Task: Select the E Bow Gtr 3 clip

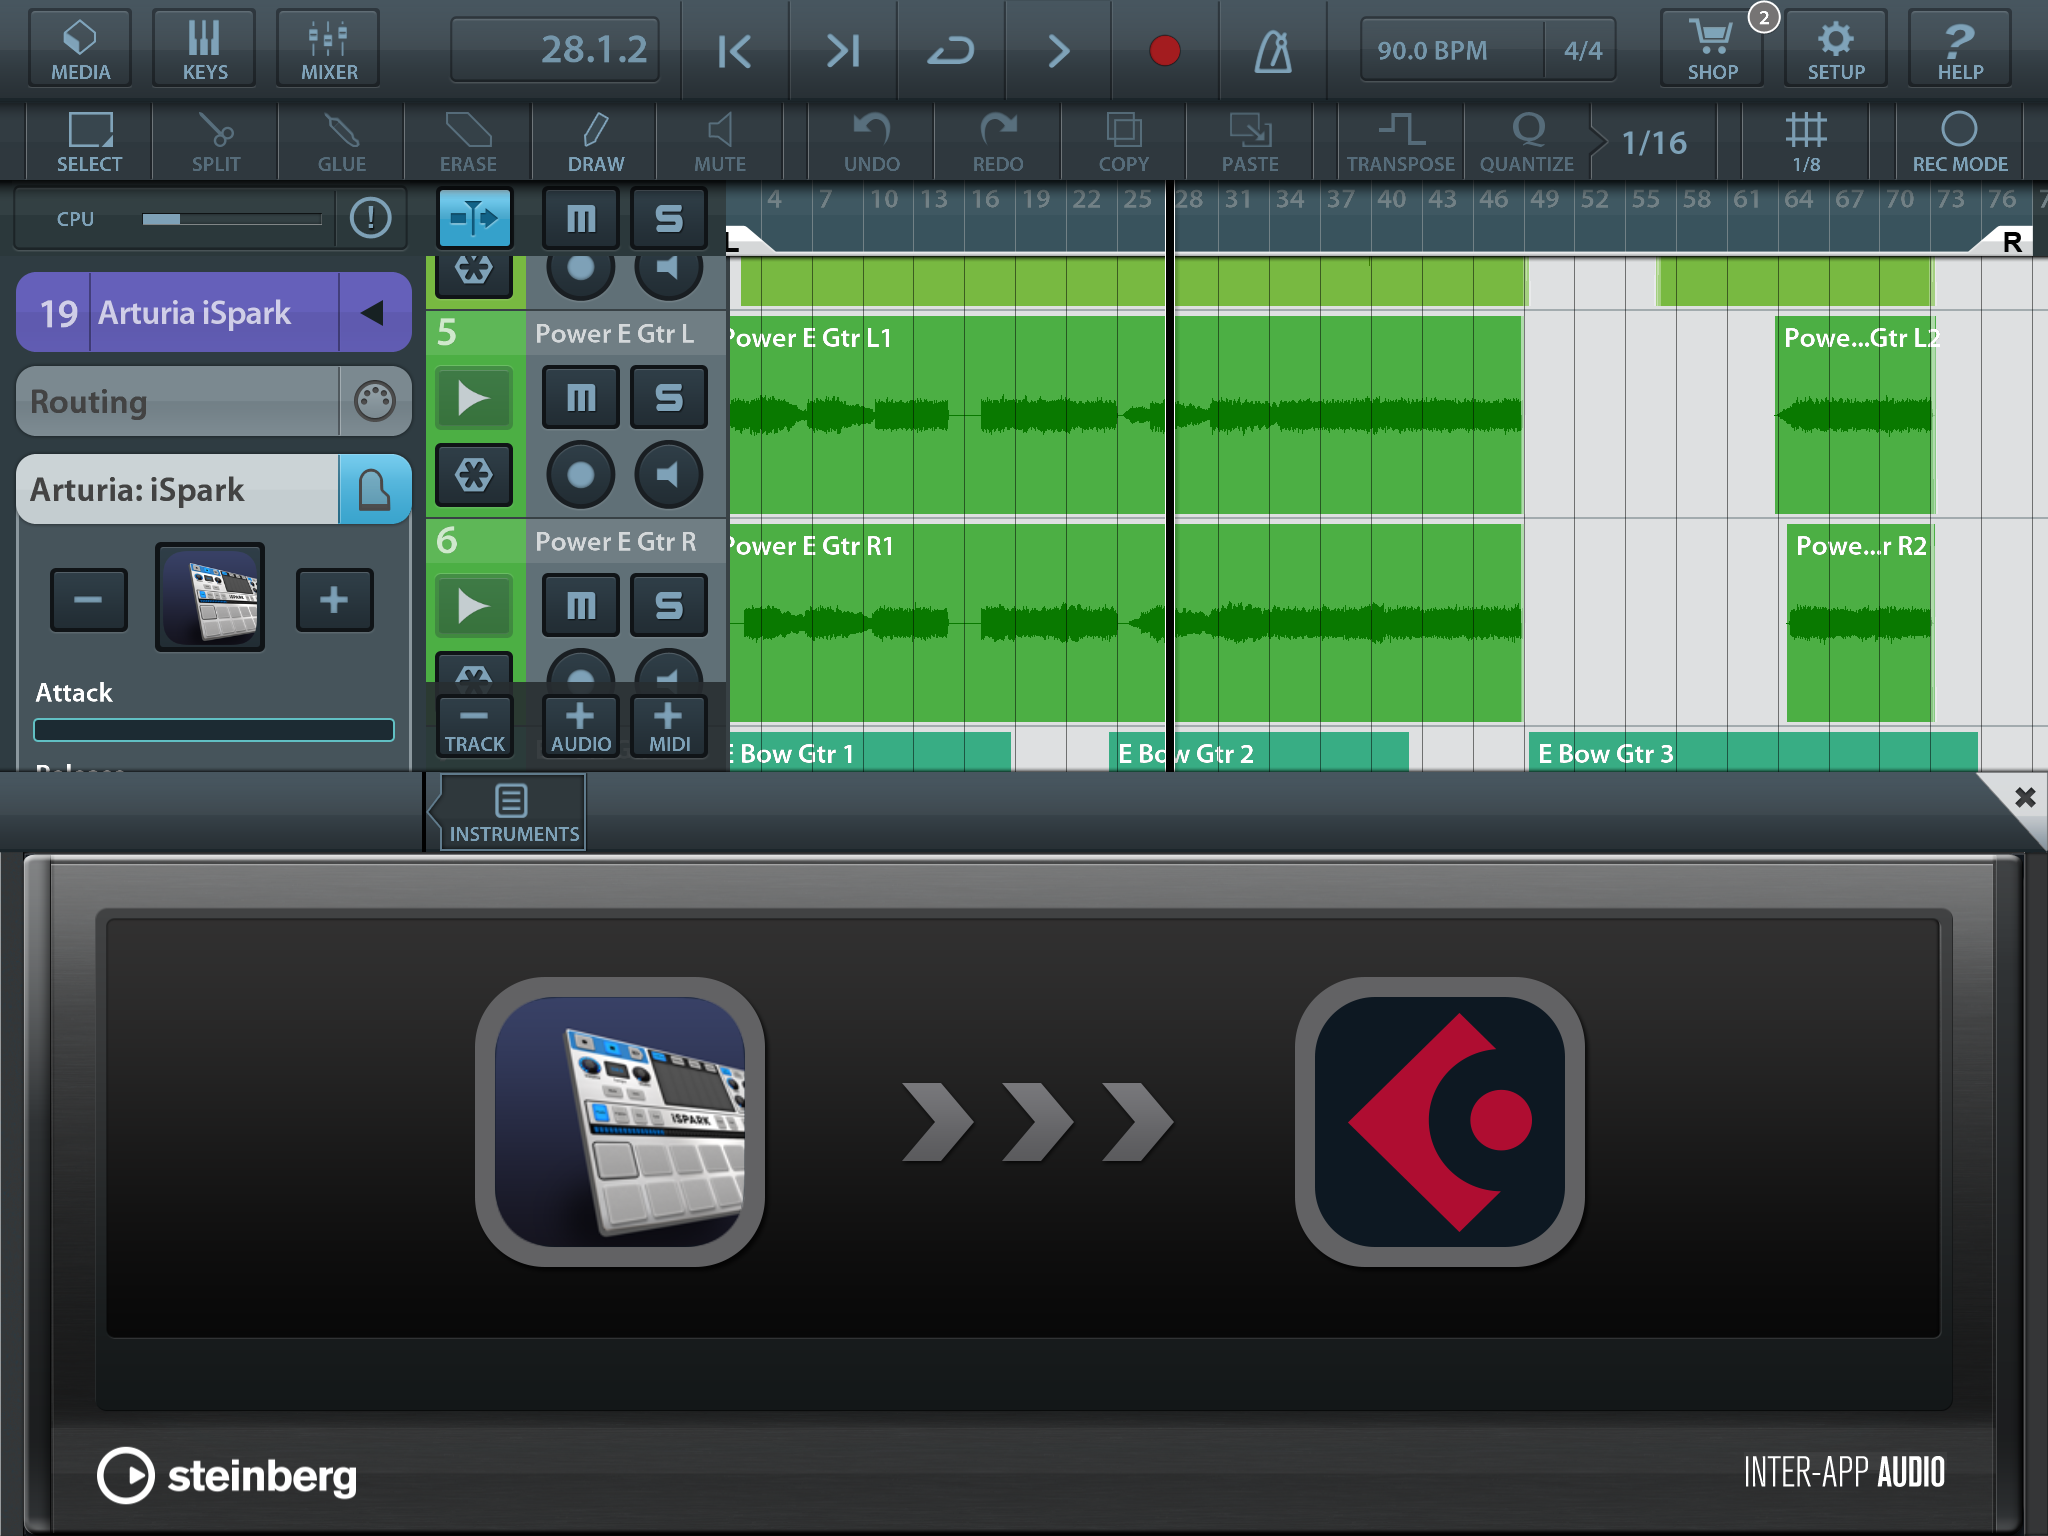Action: tap(1753, 752)
